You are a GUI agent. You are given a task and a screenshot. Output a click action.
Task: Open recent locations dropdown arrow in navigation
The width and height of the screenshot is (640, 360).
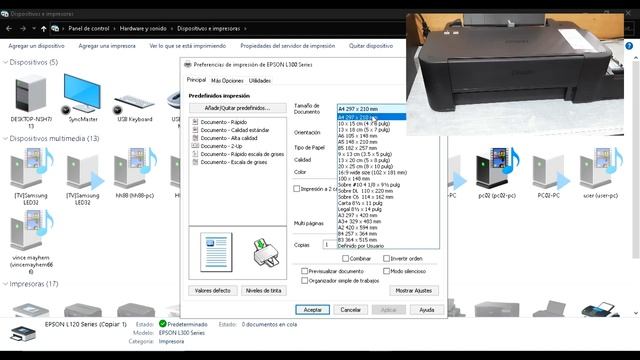click(x=34, y=29)
